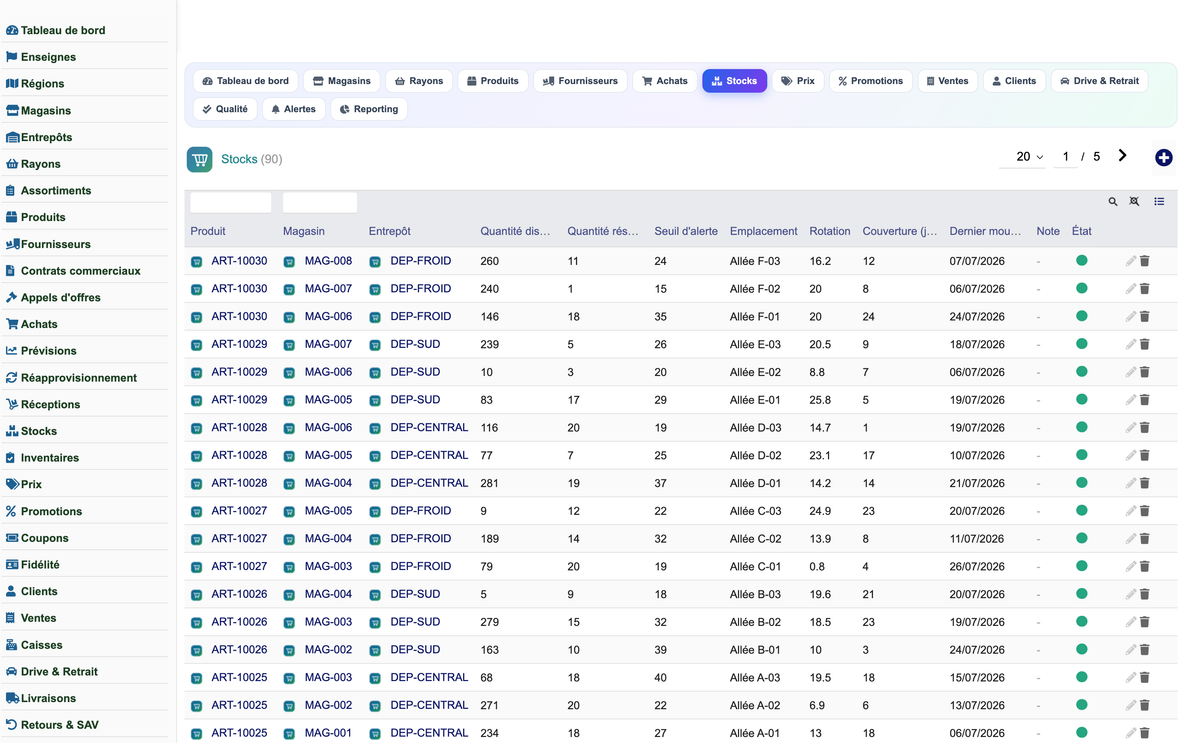Sort by the Rotation column header
The width and height of the screenshot is (1200, 743).
click(x=830, y=231)
